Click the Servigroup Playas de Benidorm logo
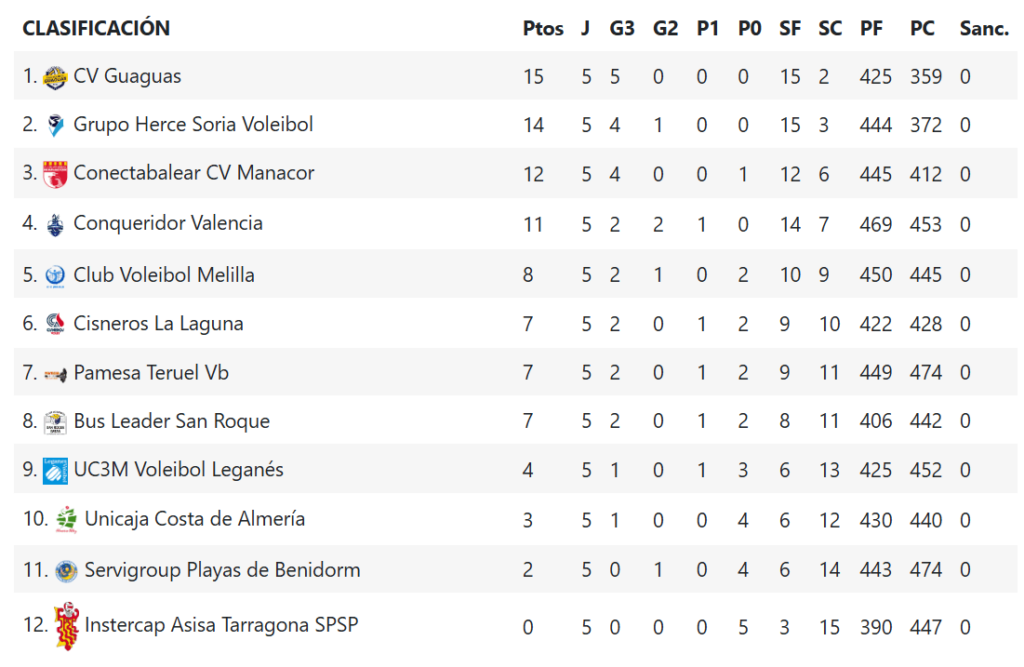This screenshot has height=667, width=1024. [x=67, y=571]
